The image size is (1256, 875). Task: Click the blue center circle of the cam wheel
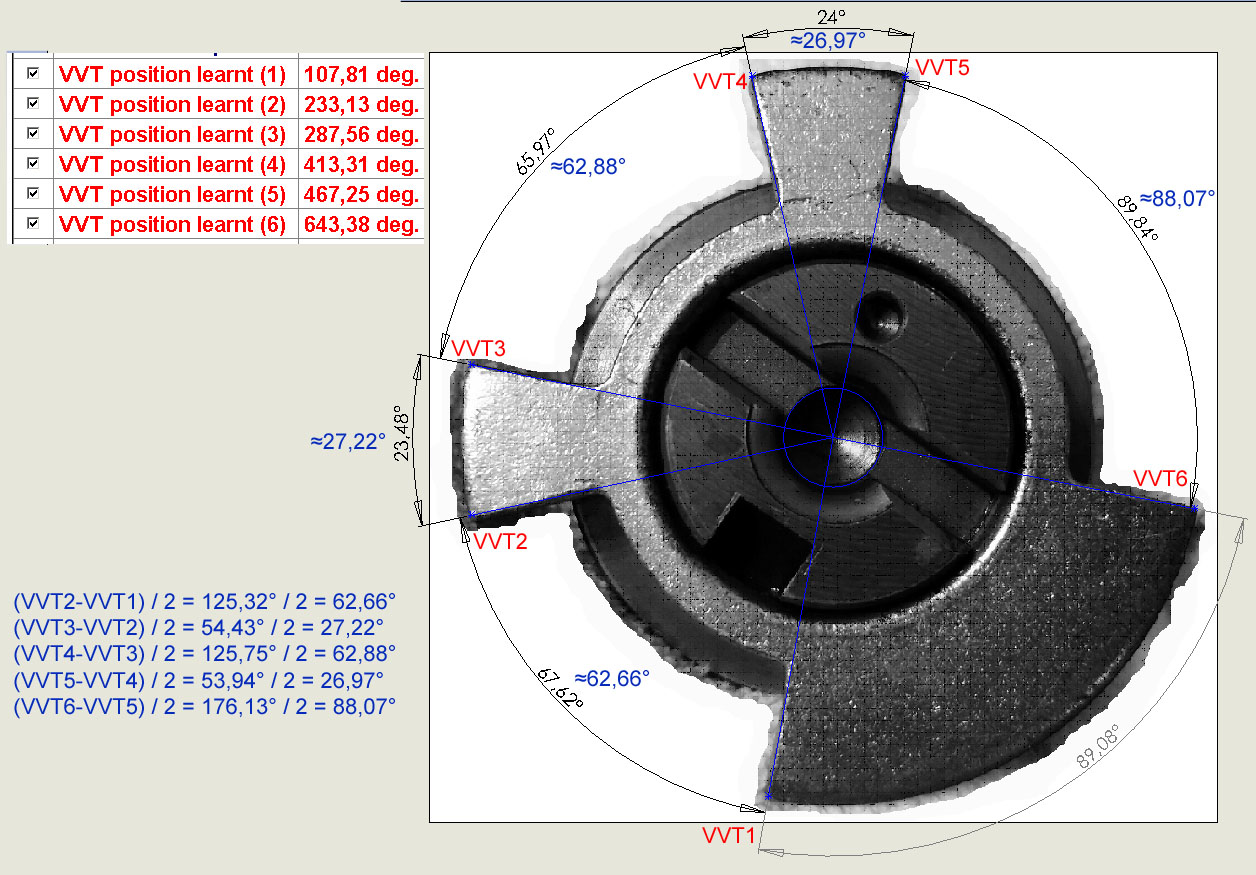pyautogui.click(x=832, y=437)
